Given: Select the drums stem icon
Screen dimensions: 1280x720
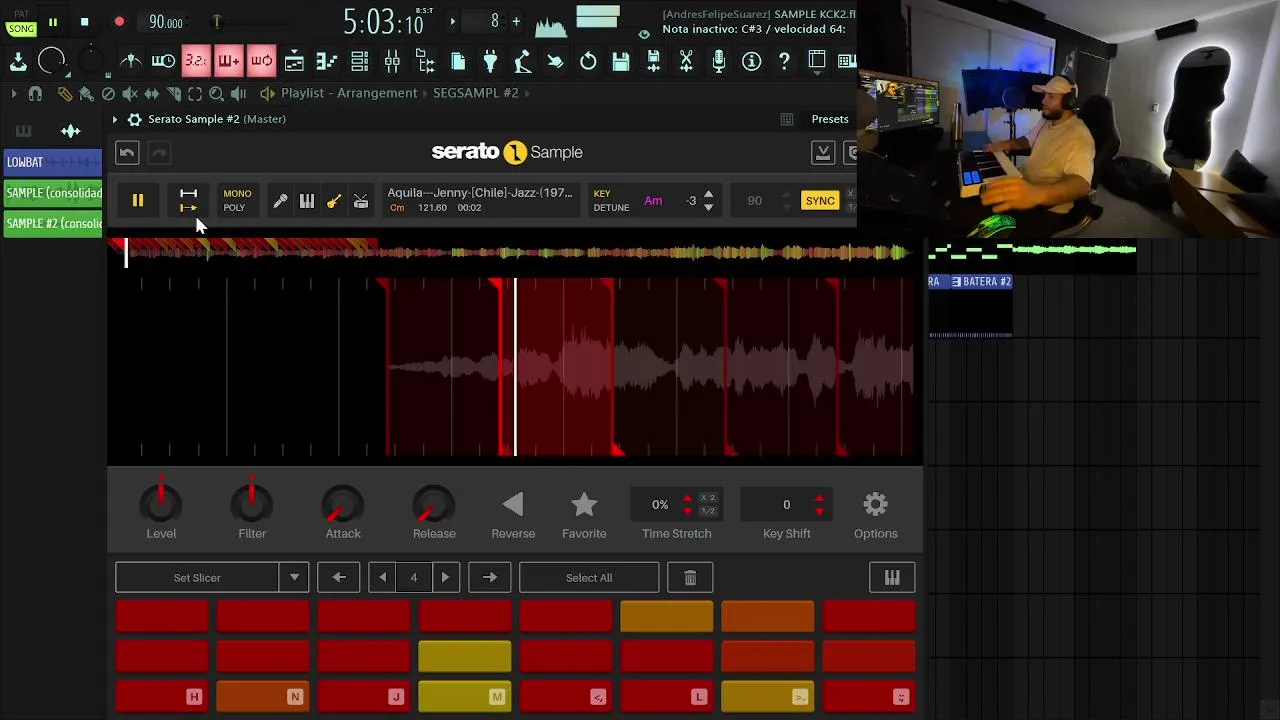Looking at the screenshot, I should click(361, 201).
